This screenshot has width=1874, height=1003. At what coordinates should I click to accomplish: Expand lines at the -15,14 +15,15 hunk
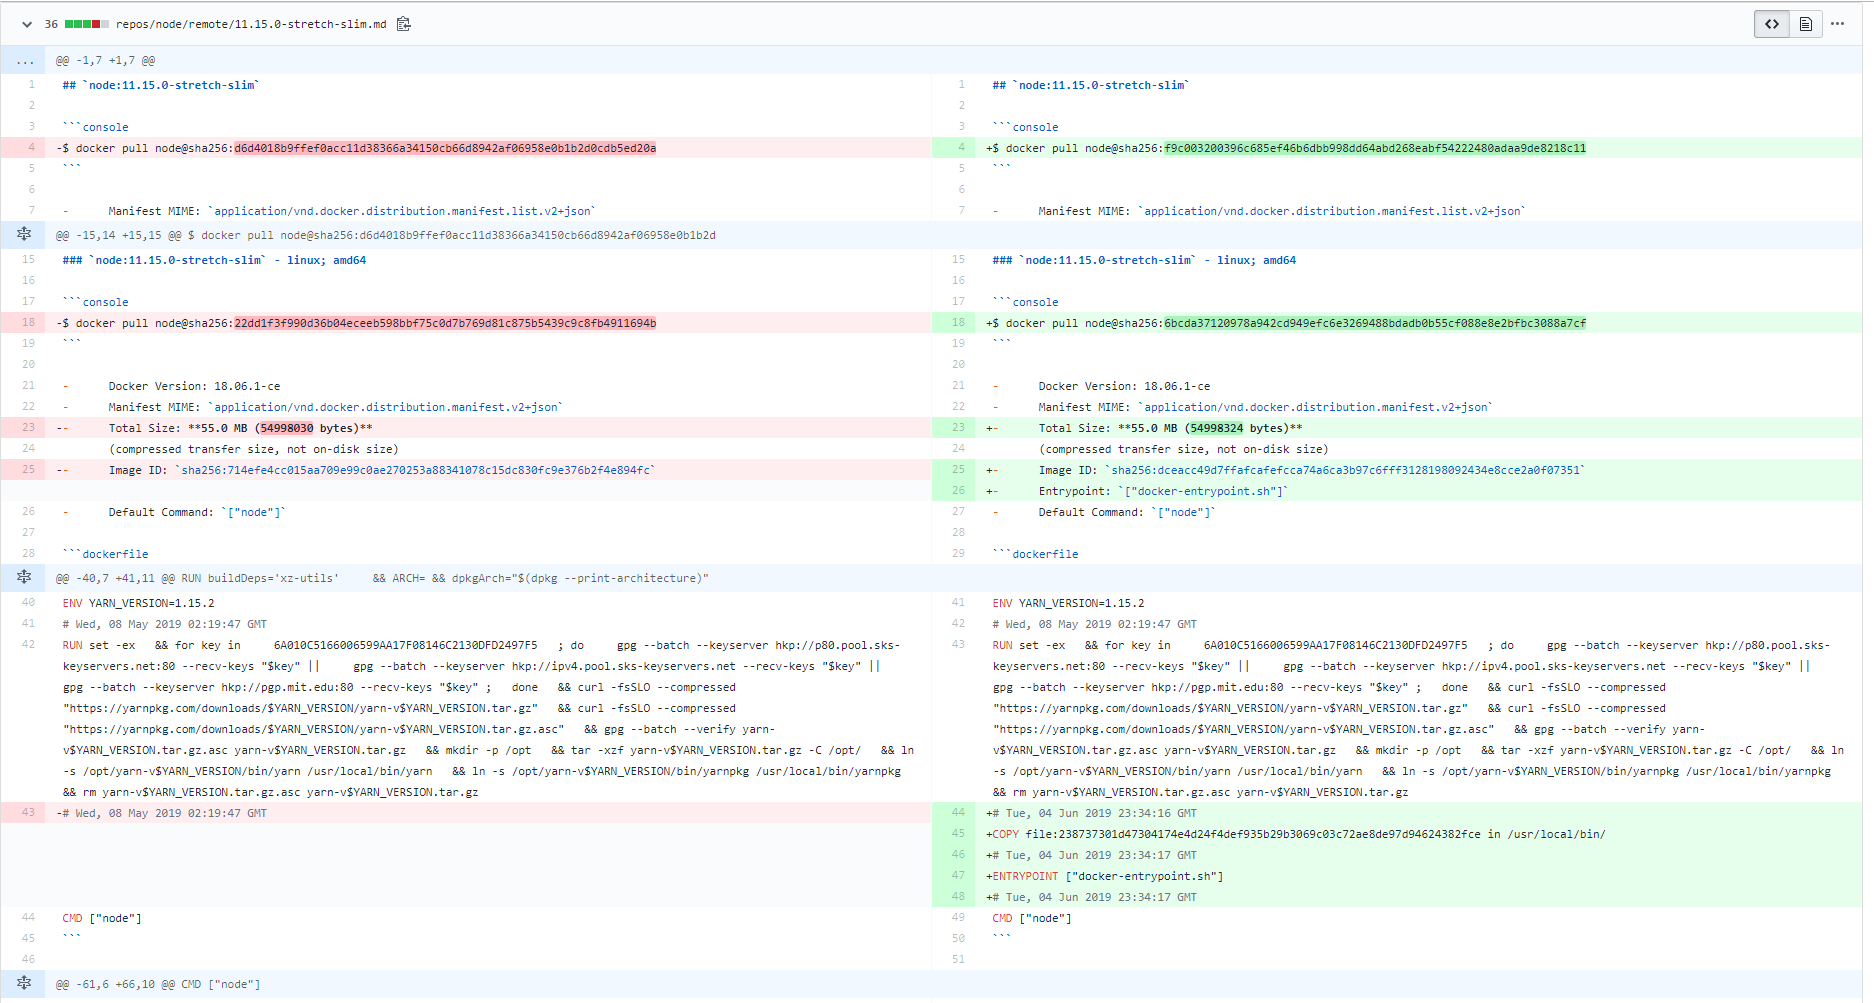24,235
